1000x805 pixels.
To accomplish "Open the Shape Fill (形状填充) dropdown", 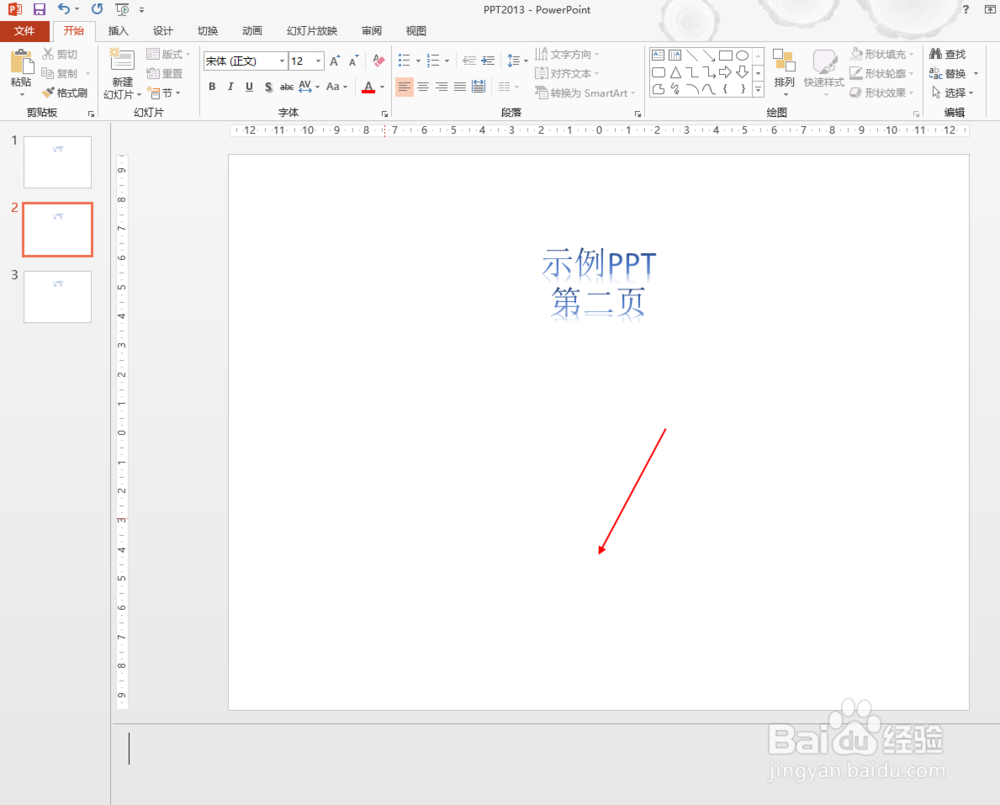I will [882, 54].
